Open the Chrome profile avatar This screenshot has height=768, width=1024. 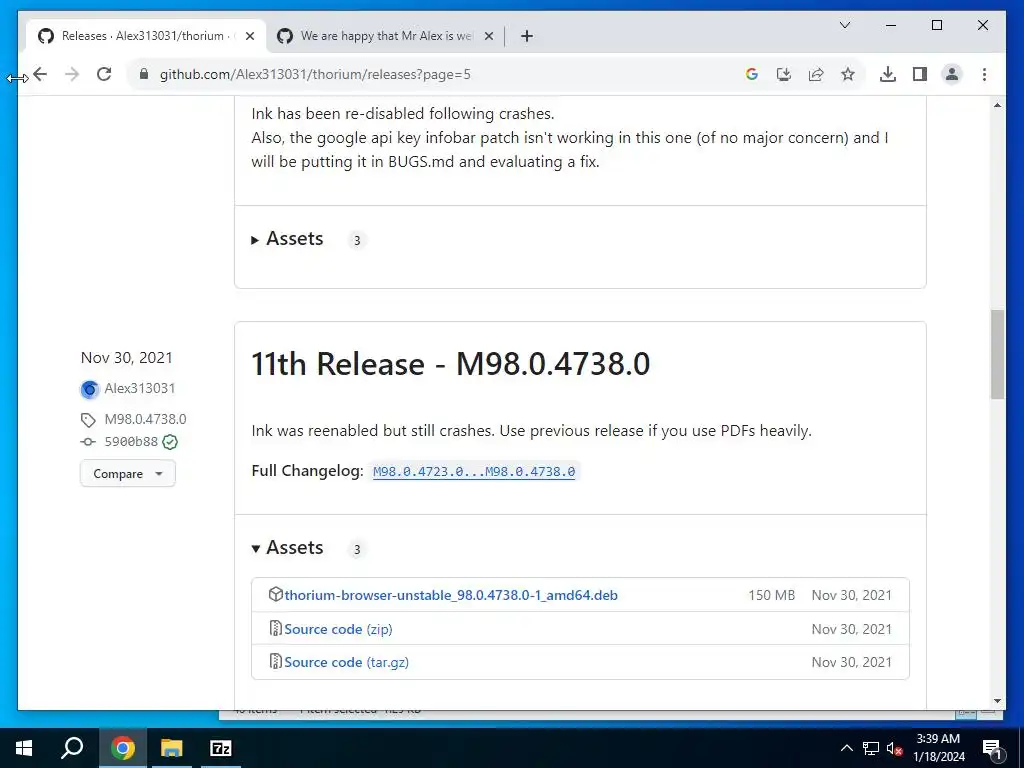952,74
